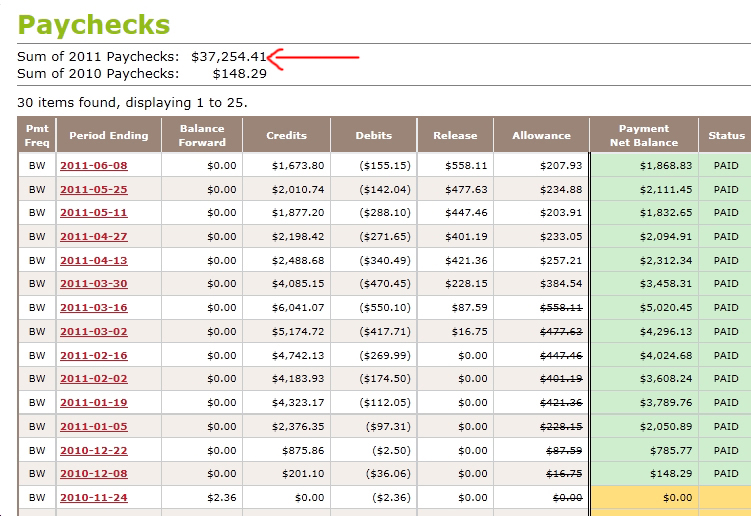Click the Allowance column header
This screenshot has height=516, width=751.
point(541,136)
